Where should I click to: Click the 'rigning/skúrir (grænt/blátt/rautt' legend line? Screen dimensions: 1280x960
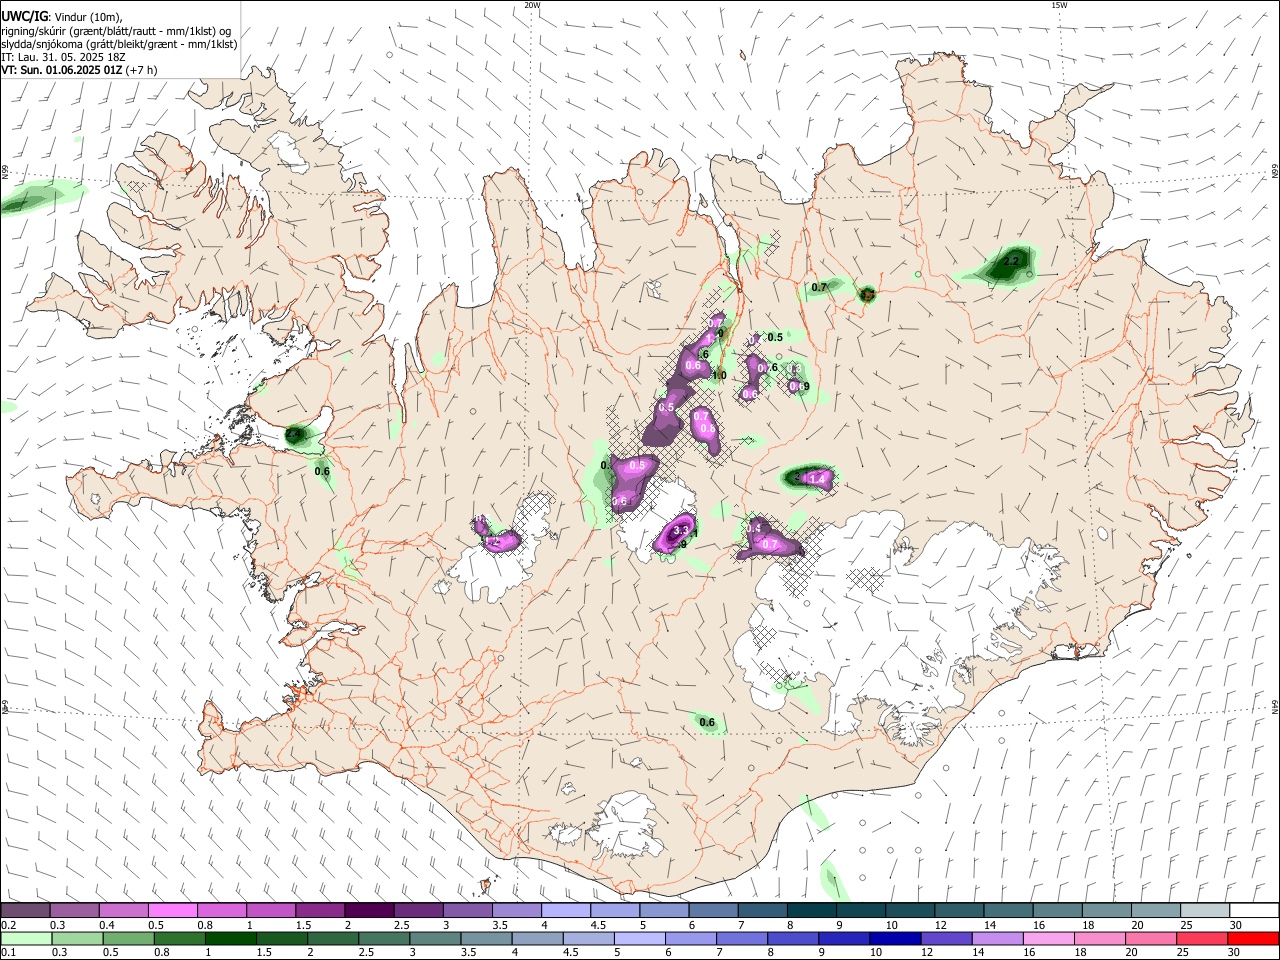(x=118, y=31)
